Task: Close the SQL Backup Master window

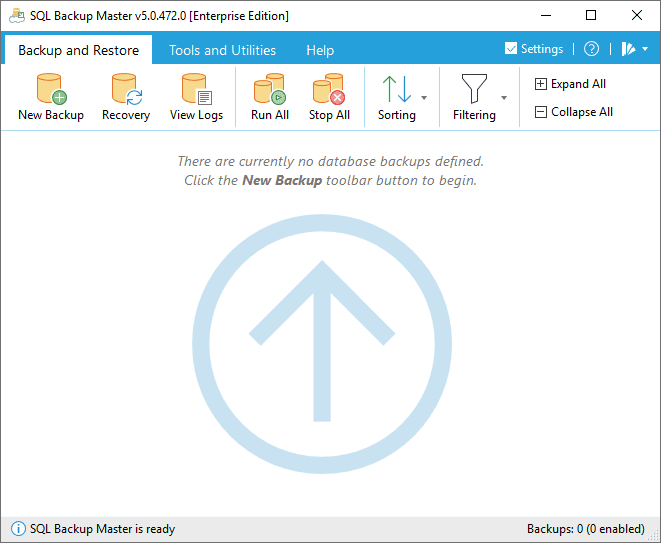Action: click(637, 16)
